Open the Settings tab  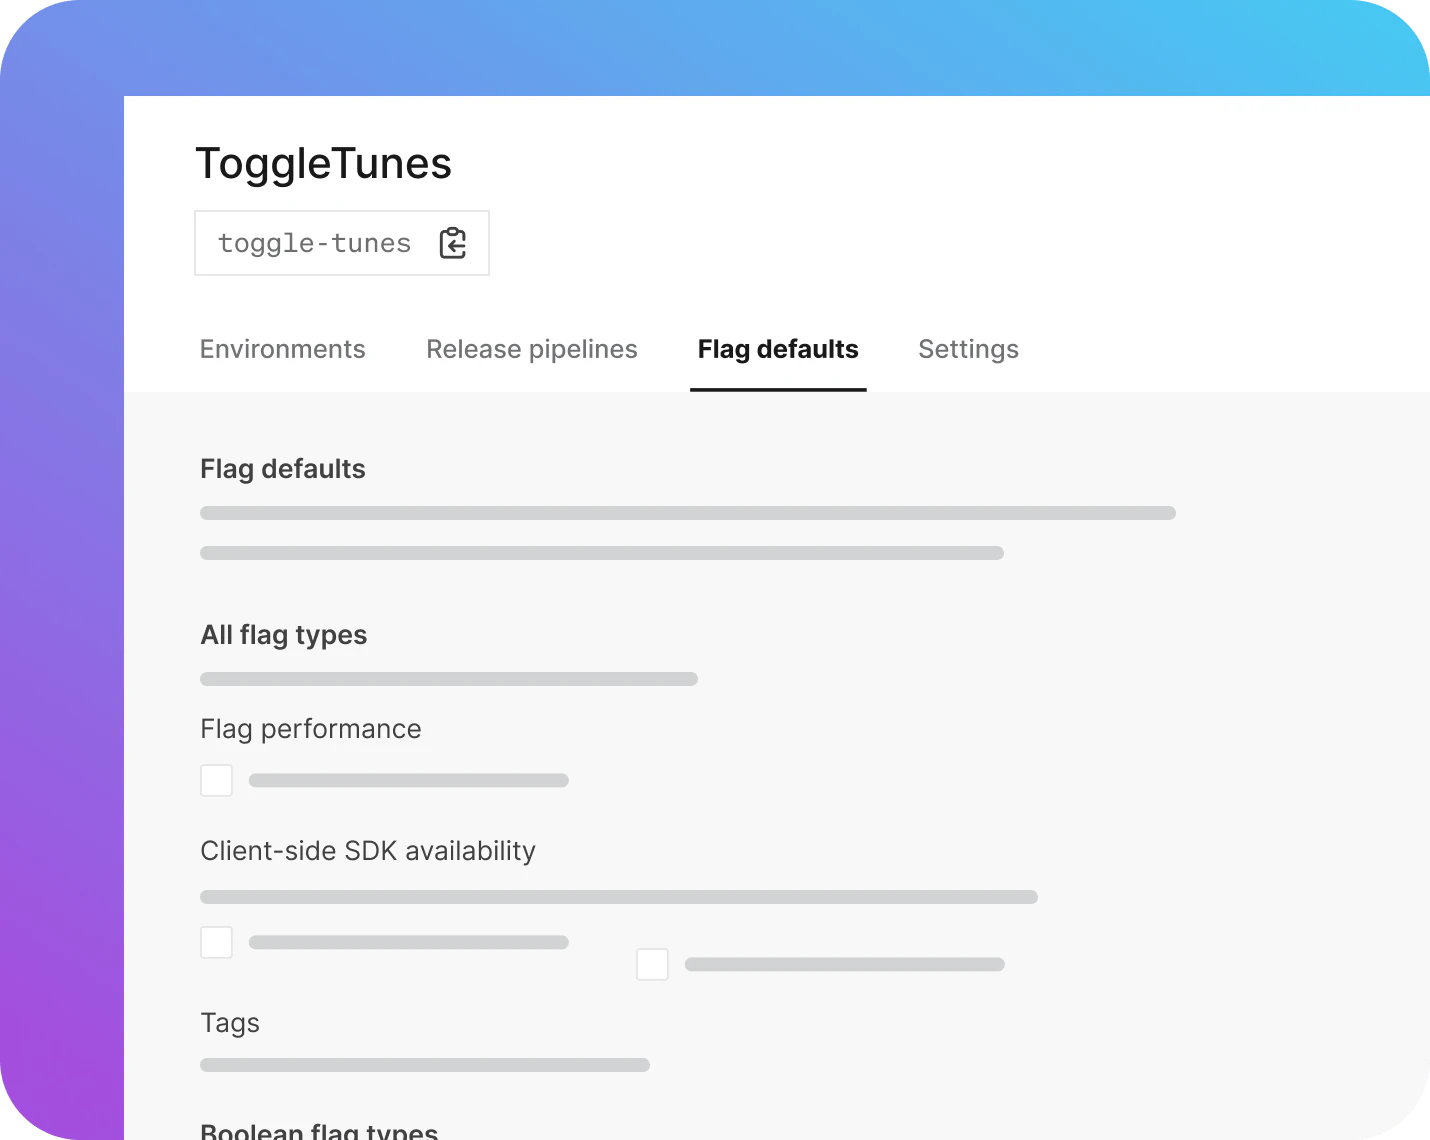point(967,349)
